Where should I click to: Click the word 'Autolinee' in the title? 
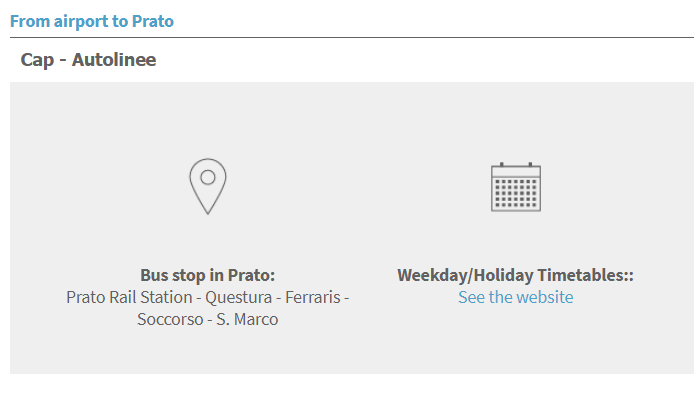pyautogui.click(x=114, y=60)
